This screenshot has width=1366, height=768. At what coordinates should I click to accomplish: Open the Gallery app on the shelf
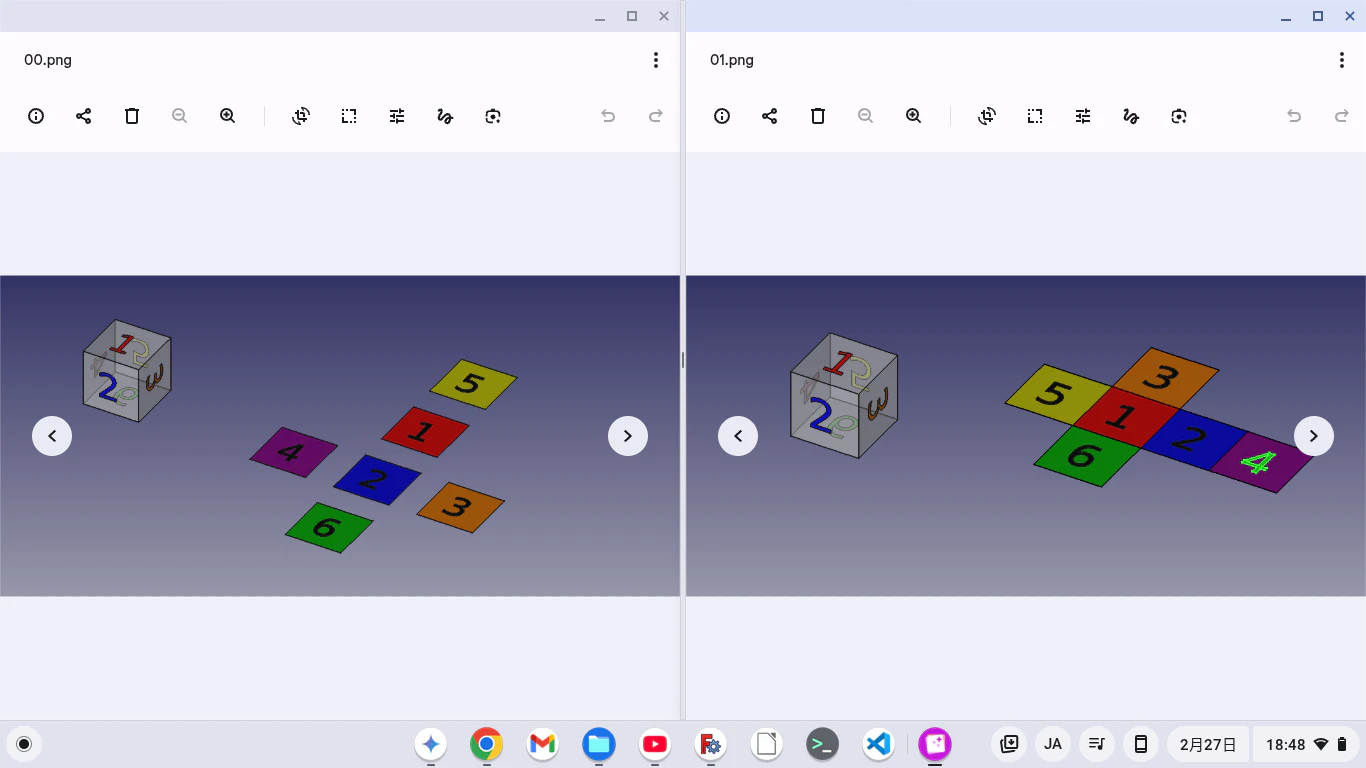click(935, 744)
